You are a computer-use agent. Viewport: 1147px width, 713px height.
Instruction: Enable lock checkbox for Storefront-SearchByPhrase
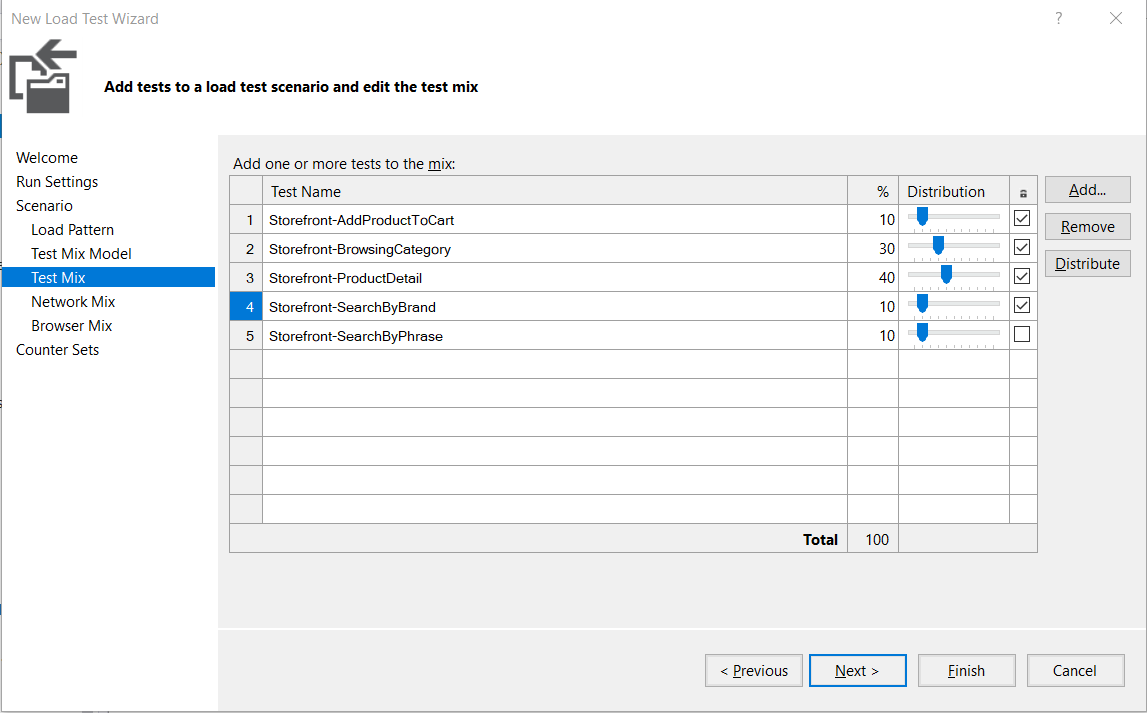point(1022,335)
